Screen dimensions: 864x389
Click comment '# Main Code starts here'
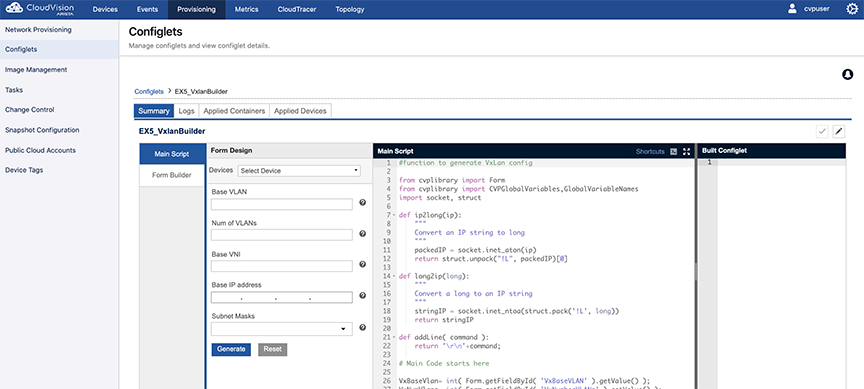444,363
